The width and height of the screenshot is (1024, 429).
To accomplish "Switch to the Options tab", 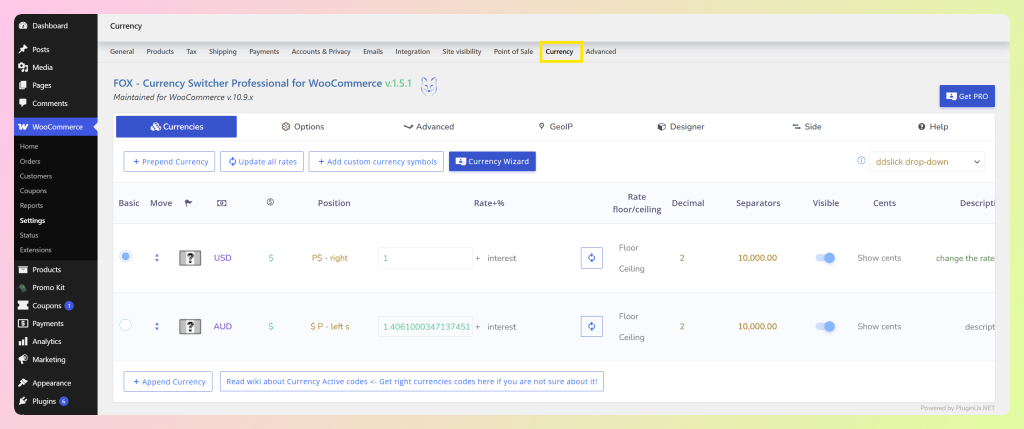I will click(x=302, y=127).
